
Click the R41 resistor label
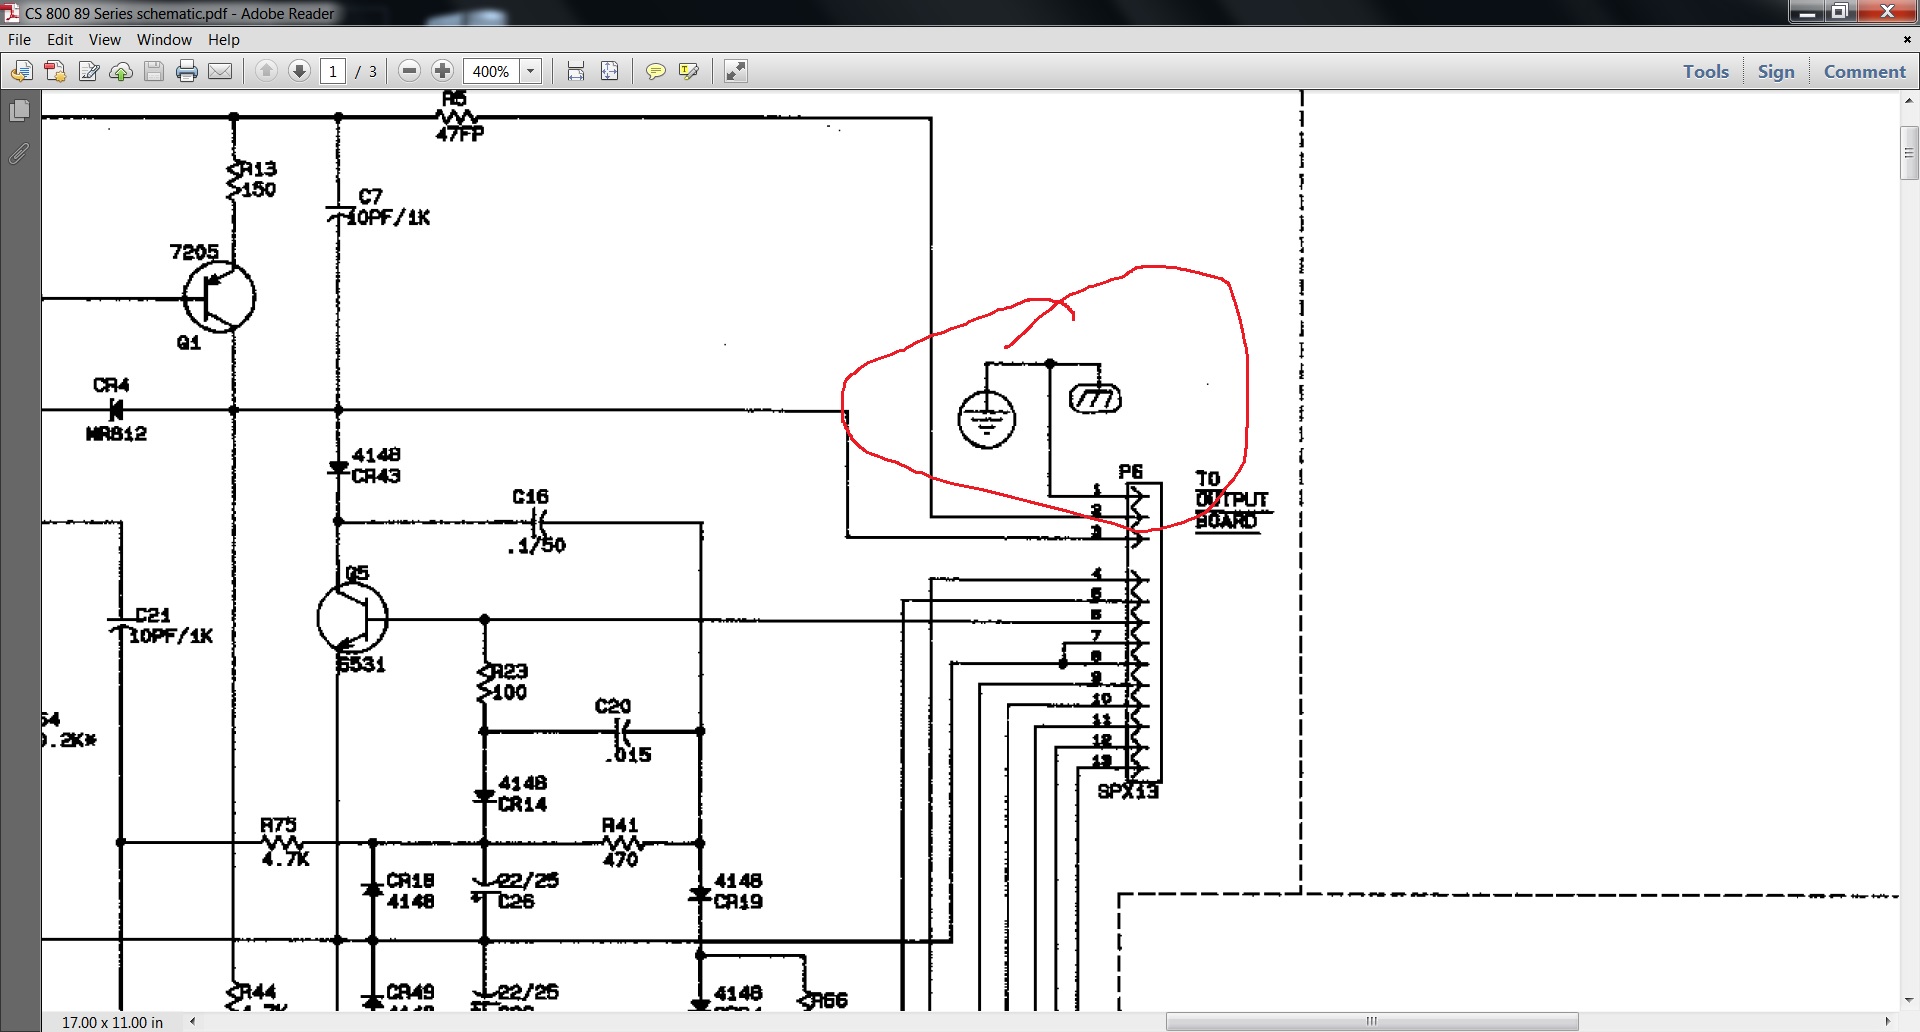coord(620,825)
